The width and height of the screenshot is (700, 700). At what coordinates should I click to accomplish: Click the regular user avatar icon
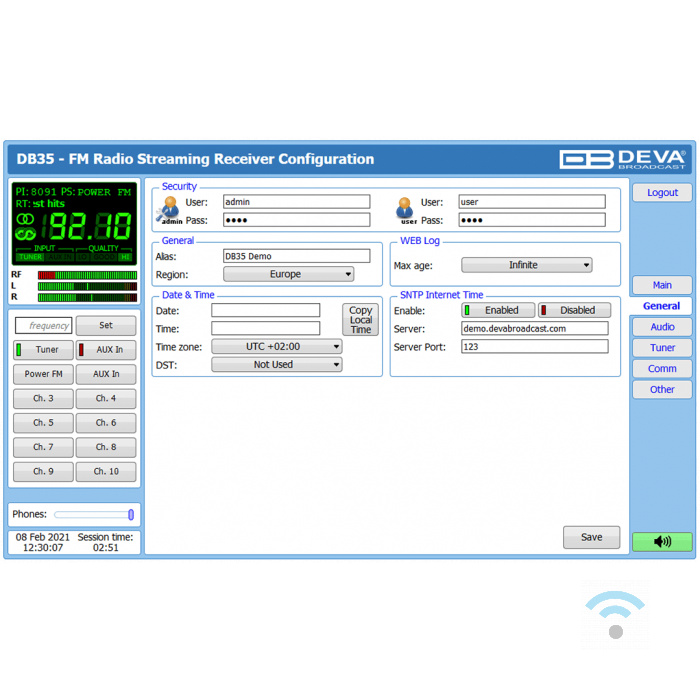click(405, 210)
